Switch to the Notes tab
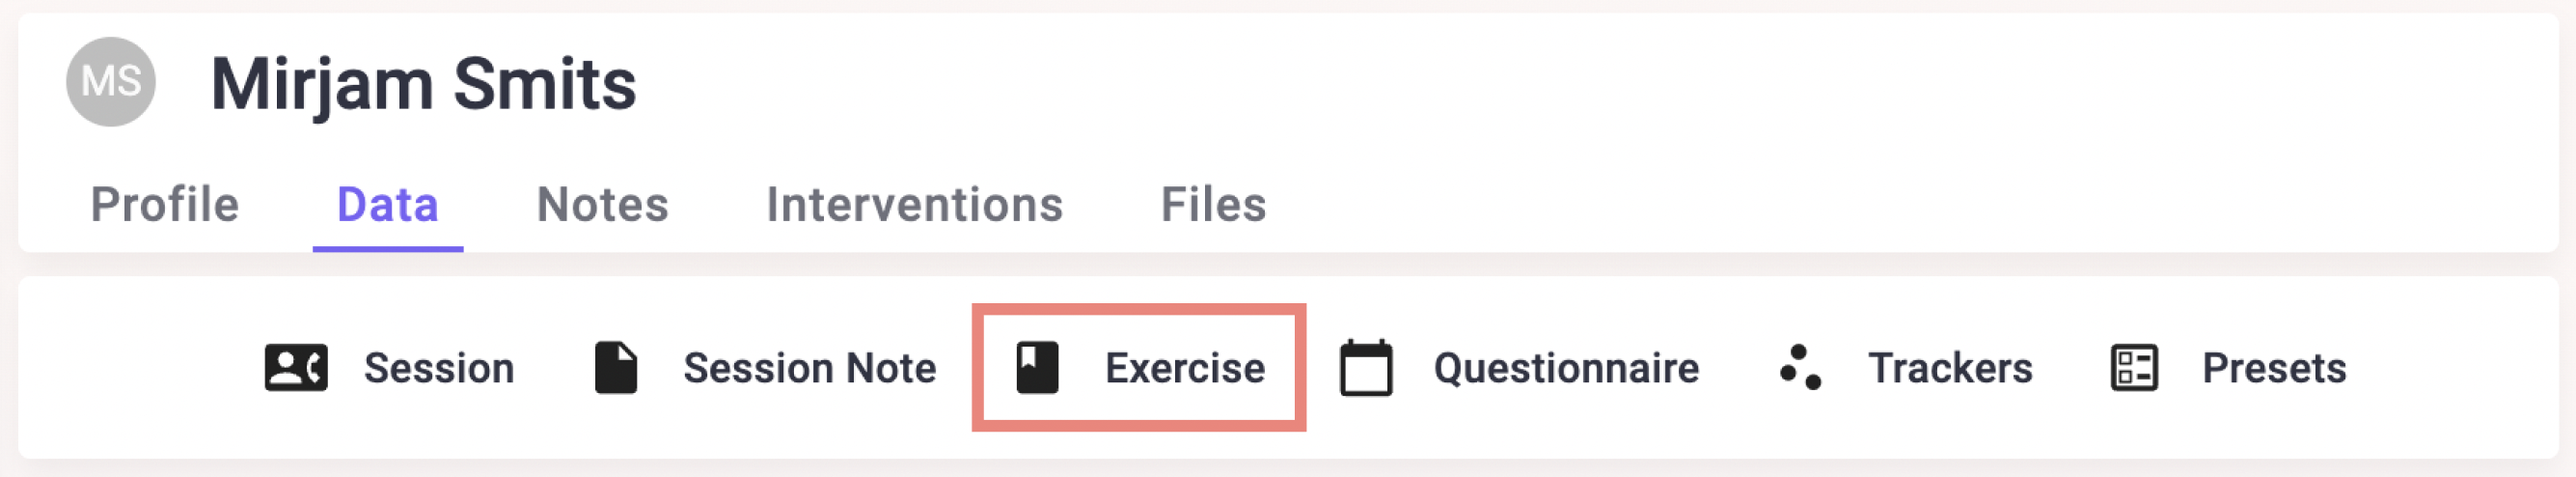Image resolution: width=2576 pixels, height=477 pixels. 603,205
